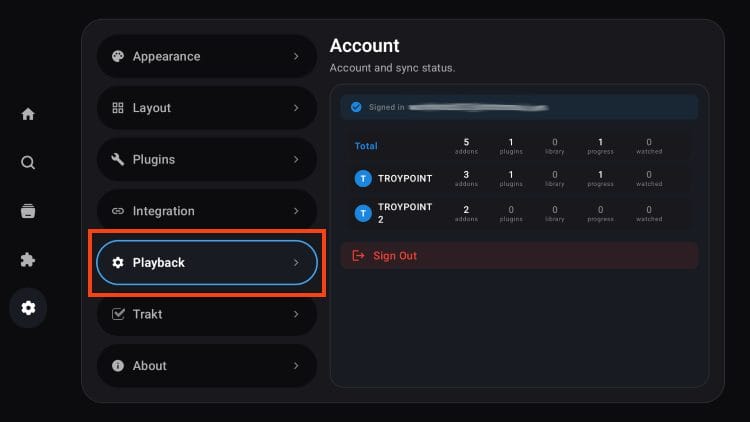Click the Plugins wrench icon

[x=118, y=159]
